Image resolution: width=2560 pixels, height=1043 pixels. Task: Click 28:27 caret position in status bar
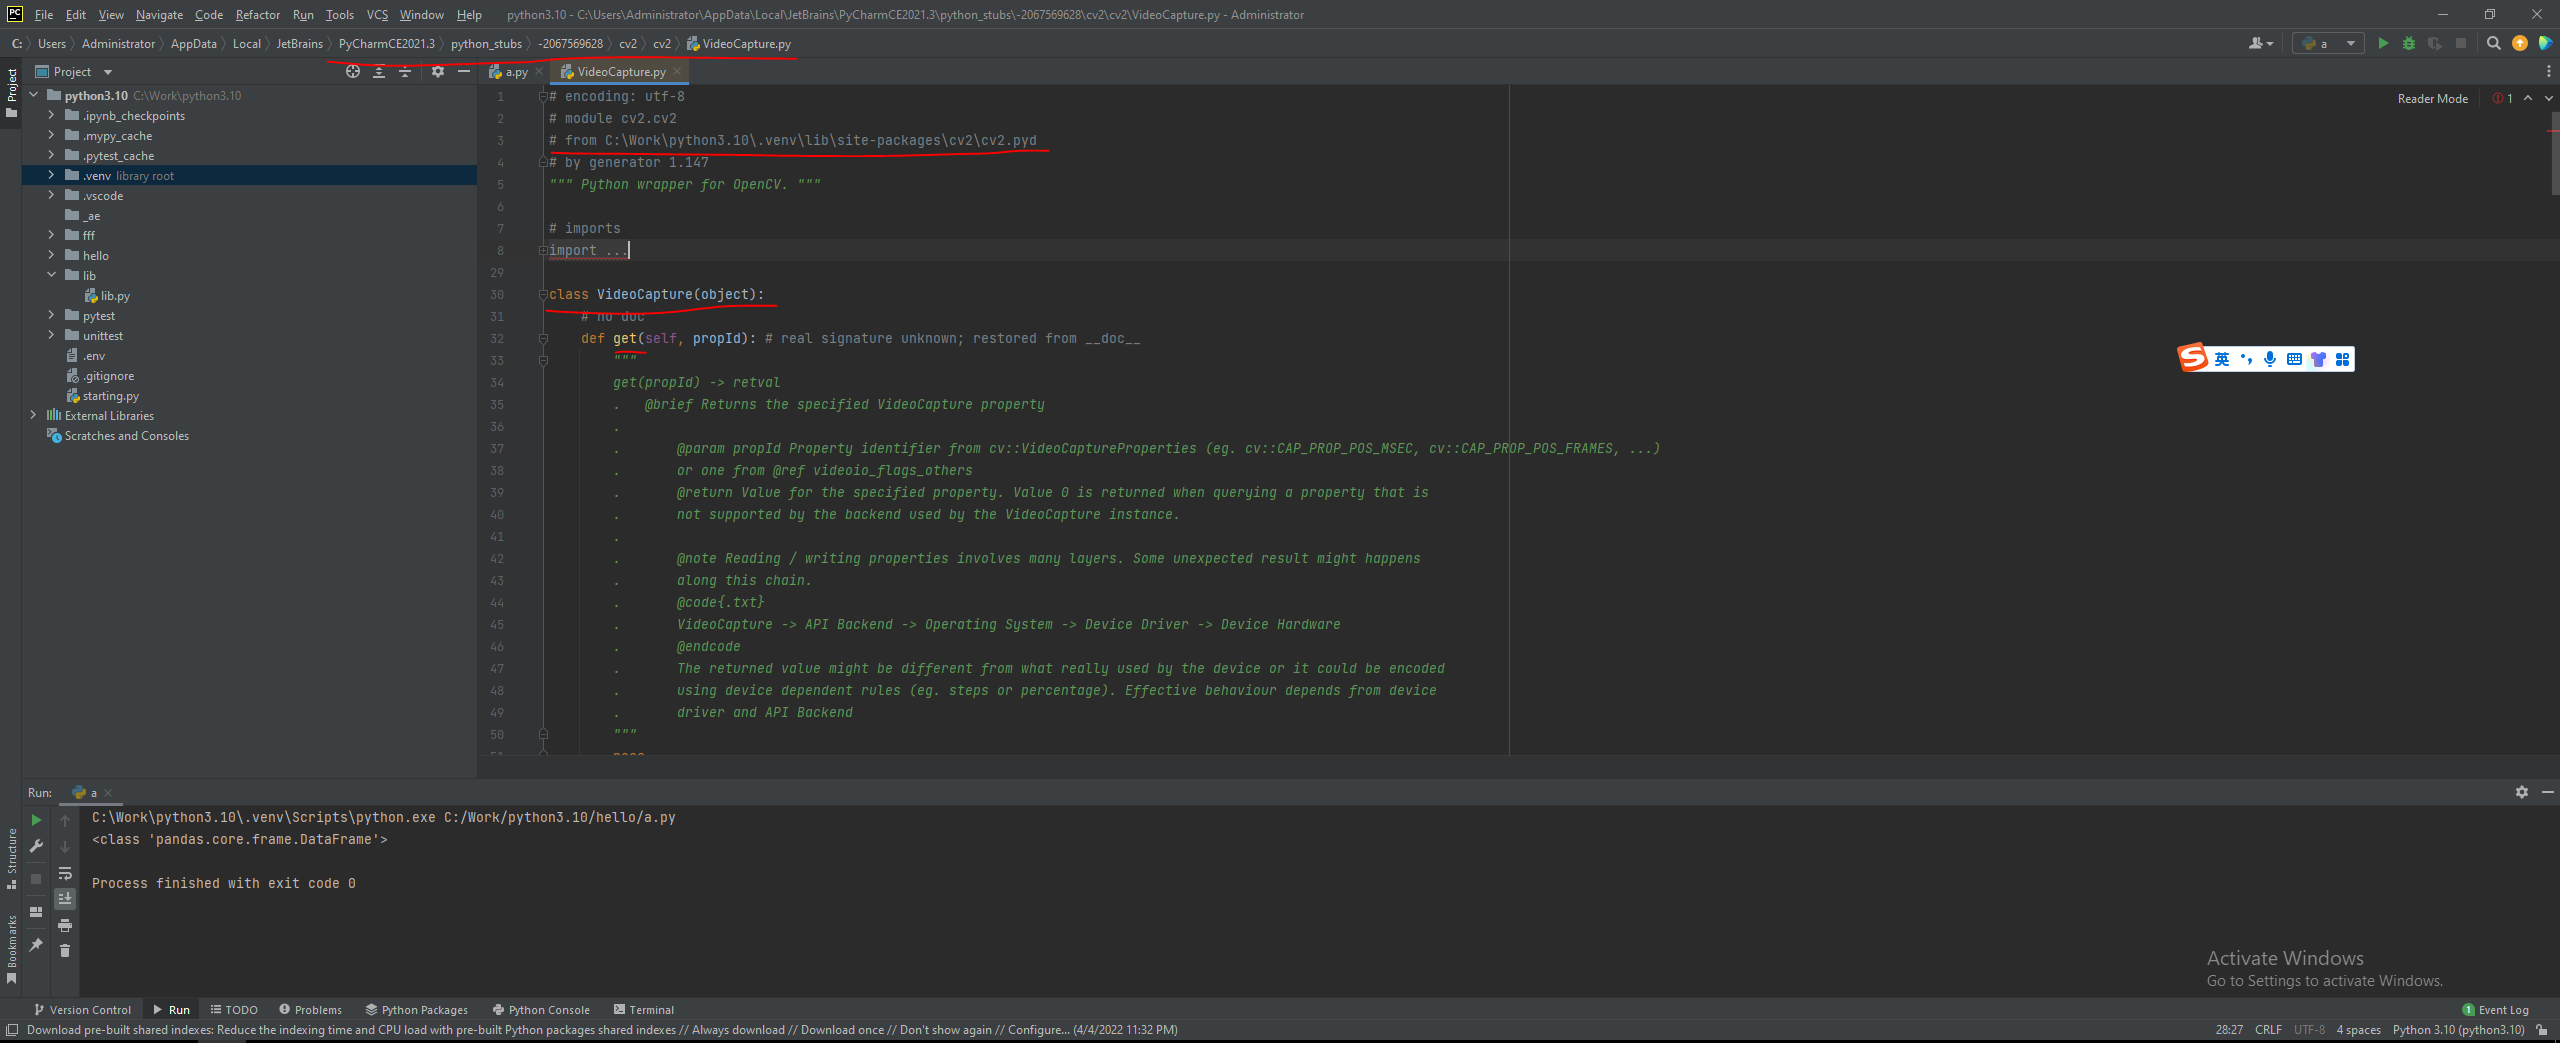pyautogui.click(x=2228, y=1030)
